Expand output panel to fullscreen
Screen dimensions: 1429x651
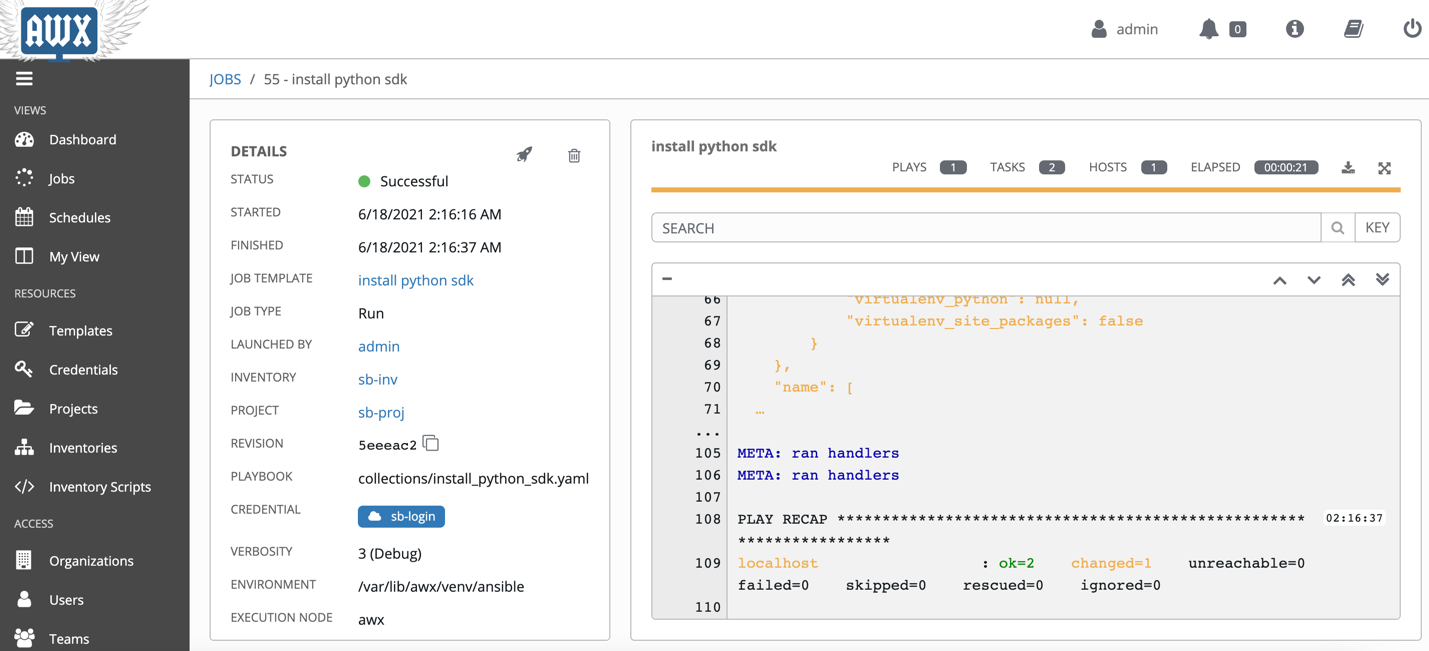pyautogui.click(x=1384, y=168)
